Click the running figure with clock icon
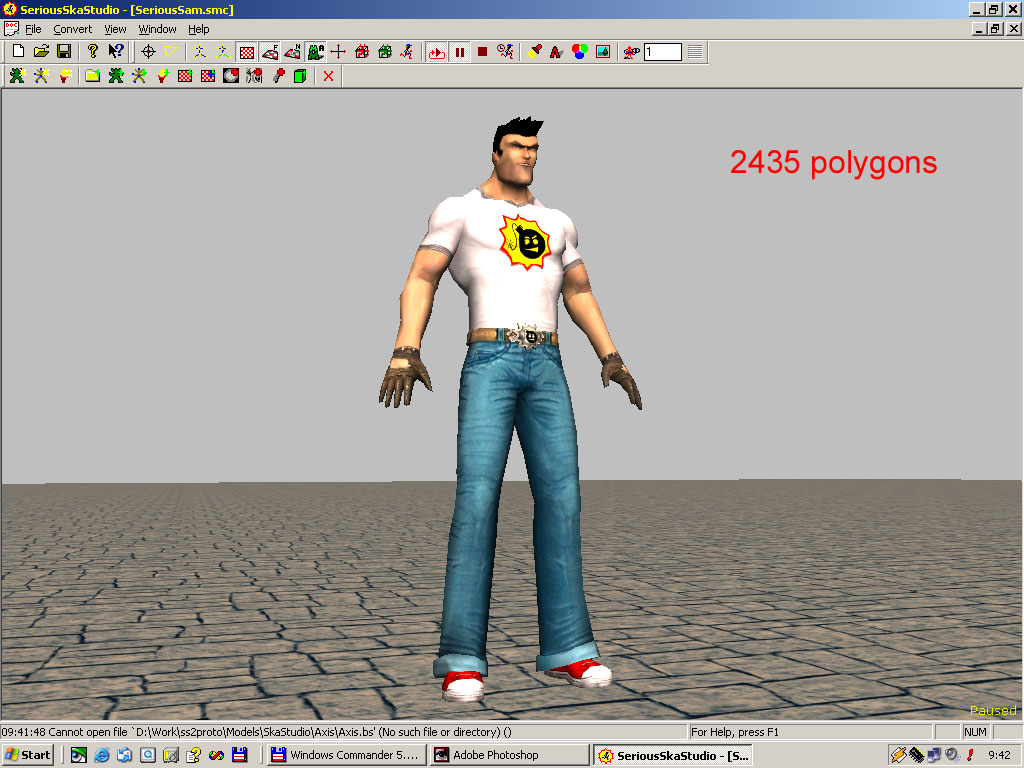This screenshot has height=768, width=1024. 505,52
